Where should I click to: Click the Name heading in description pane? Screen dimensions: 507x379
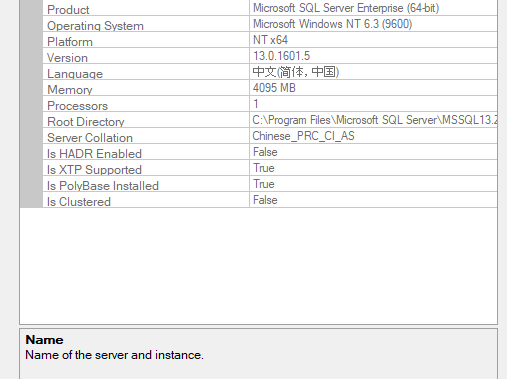point(44,340)
